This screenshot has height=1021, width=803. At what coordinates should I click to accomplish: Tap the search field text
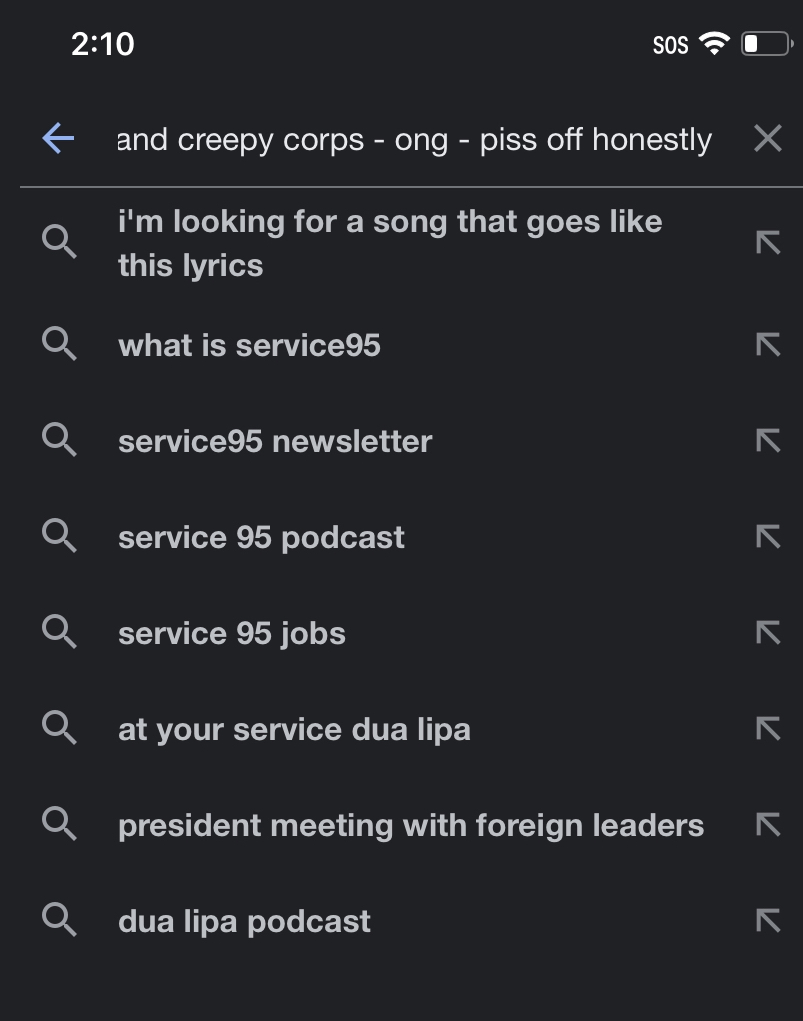click(414, 140)
